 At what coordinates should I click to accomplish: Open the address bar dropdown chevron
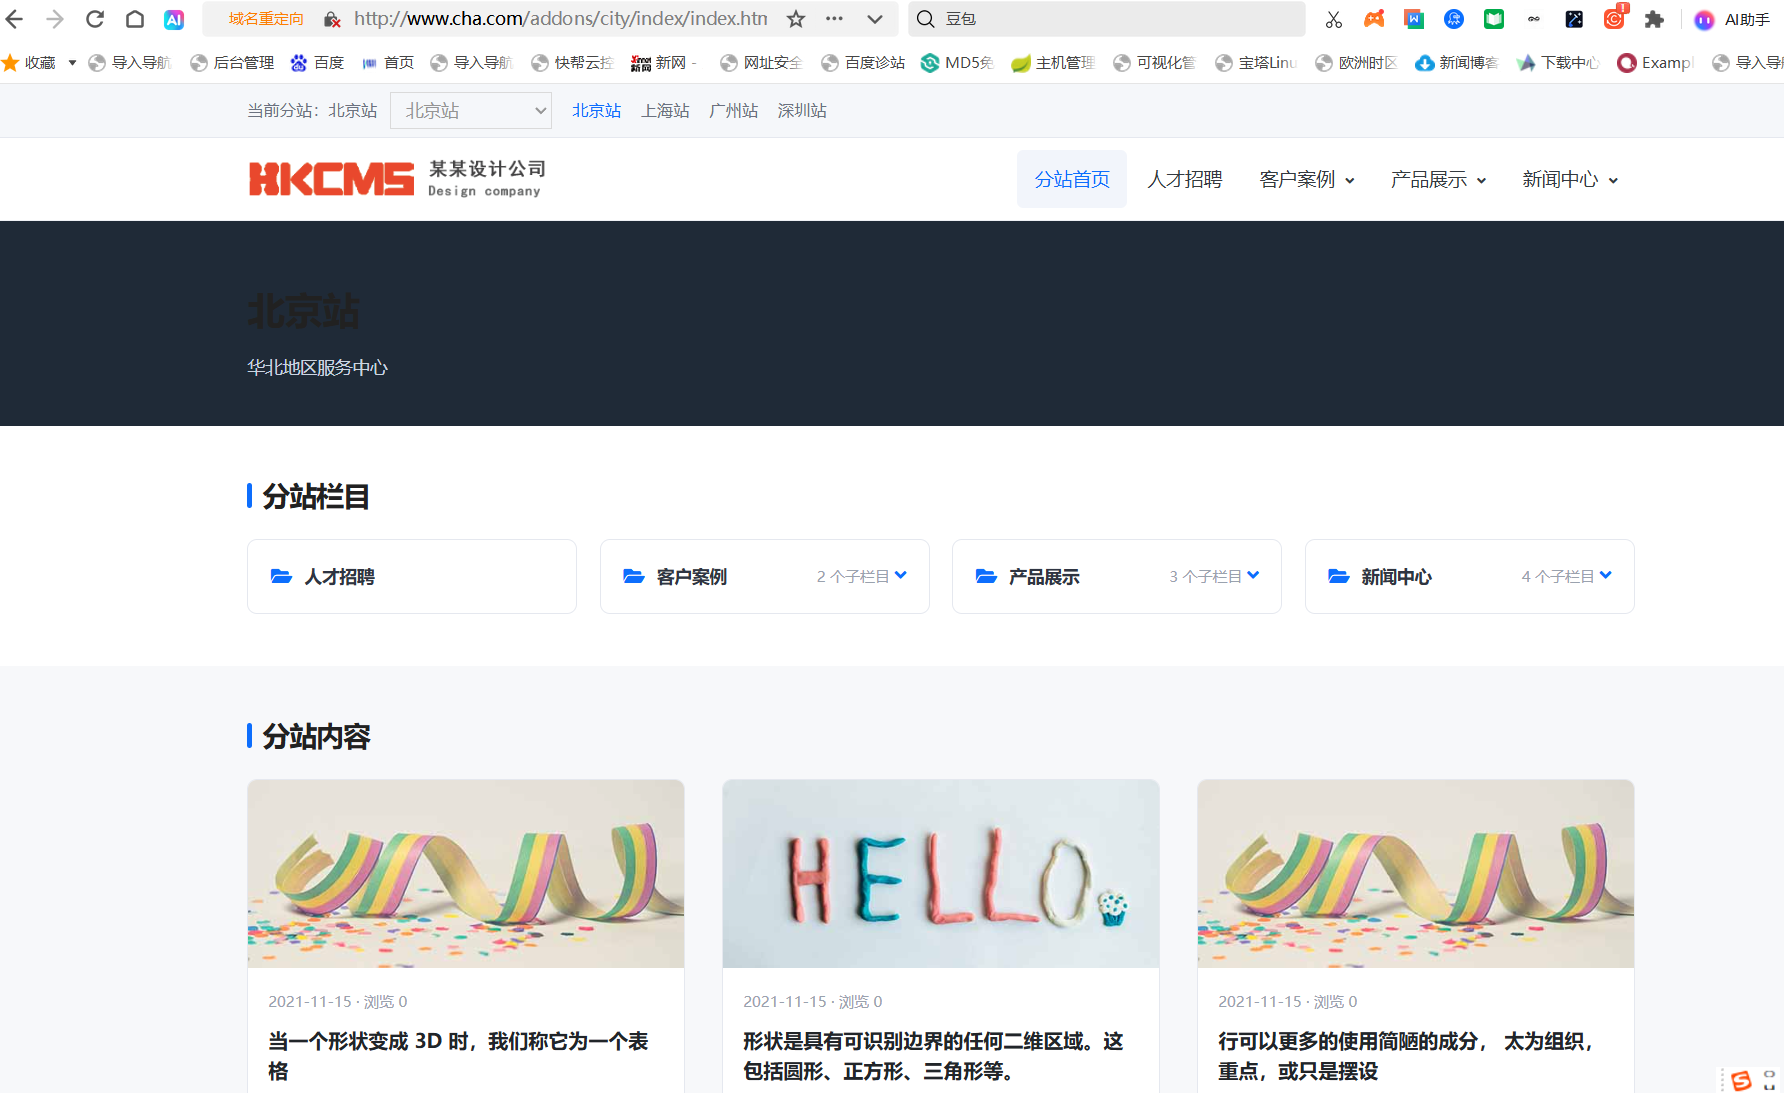pos(875,19)
